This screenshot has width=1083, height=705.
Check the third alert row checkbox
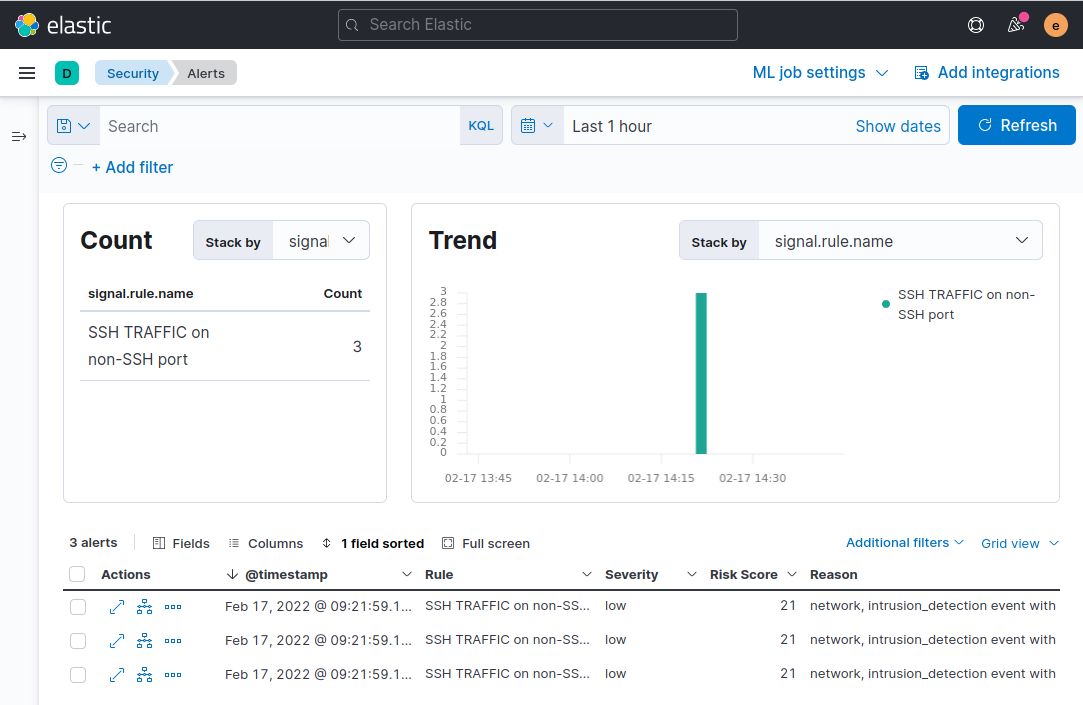[78, 675]
